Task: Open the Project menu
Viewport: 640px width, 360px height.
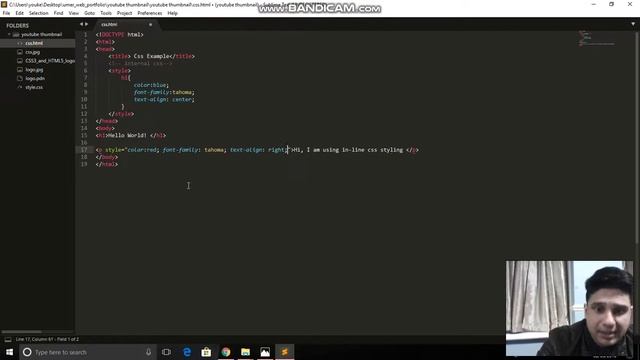Action: coord(124,13)
